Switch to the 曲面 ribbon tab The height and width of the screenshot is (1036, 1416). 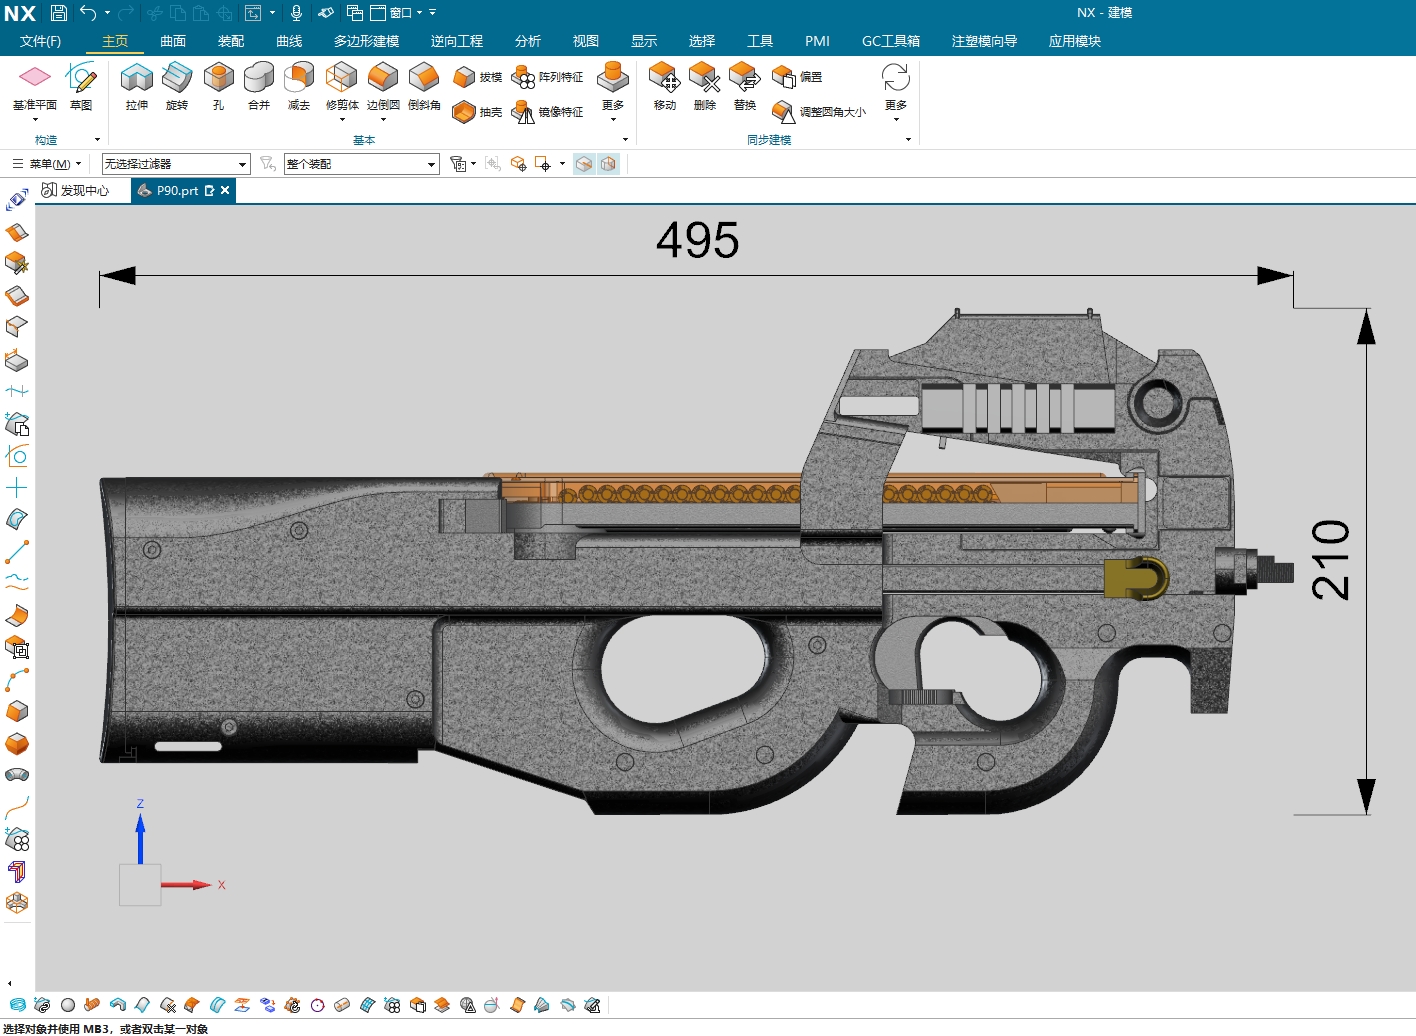point(173,41)
